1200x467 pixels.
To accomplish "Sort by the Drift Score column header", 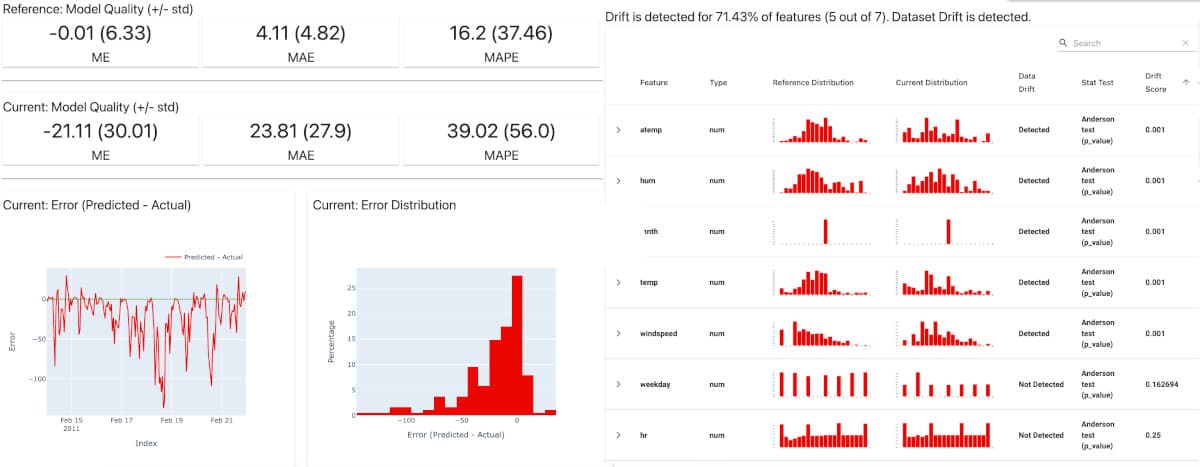I will (x=1155, y=82).
